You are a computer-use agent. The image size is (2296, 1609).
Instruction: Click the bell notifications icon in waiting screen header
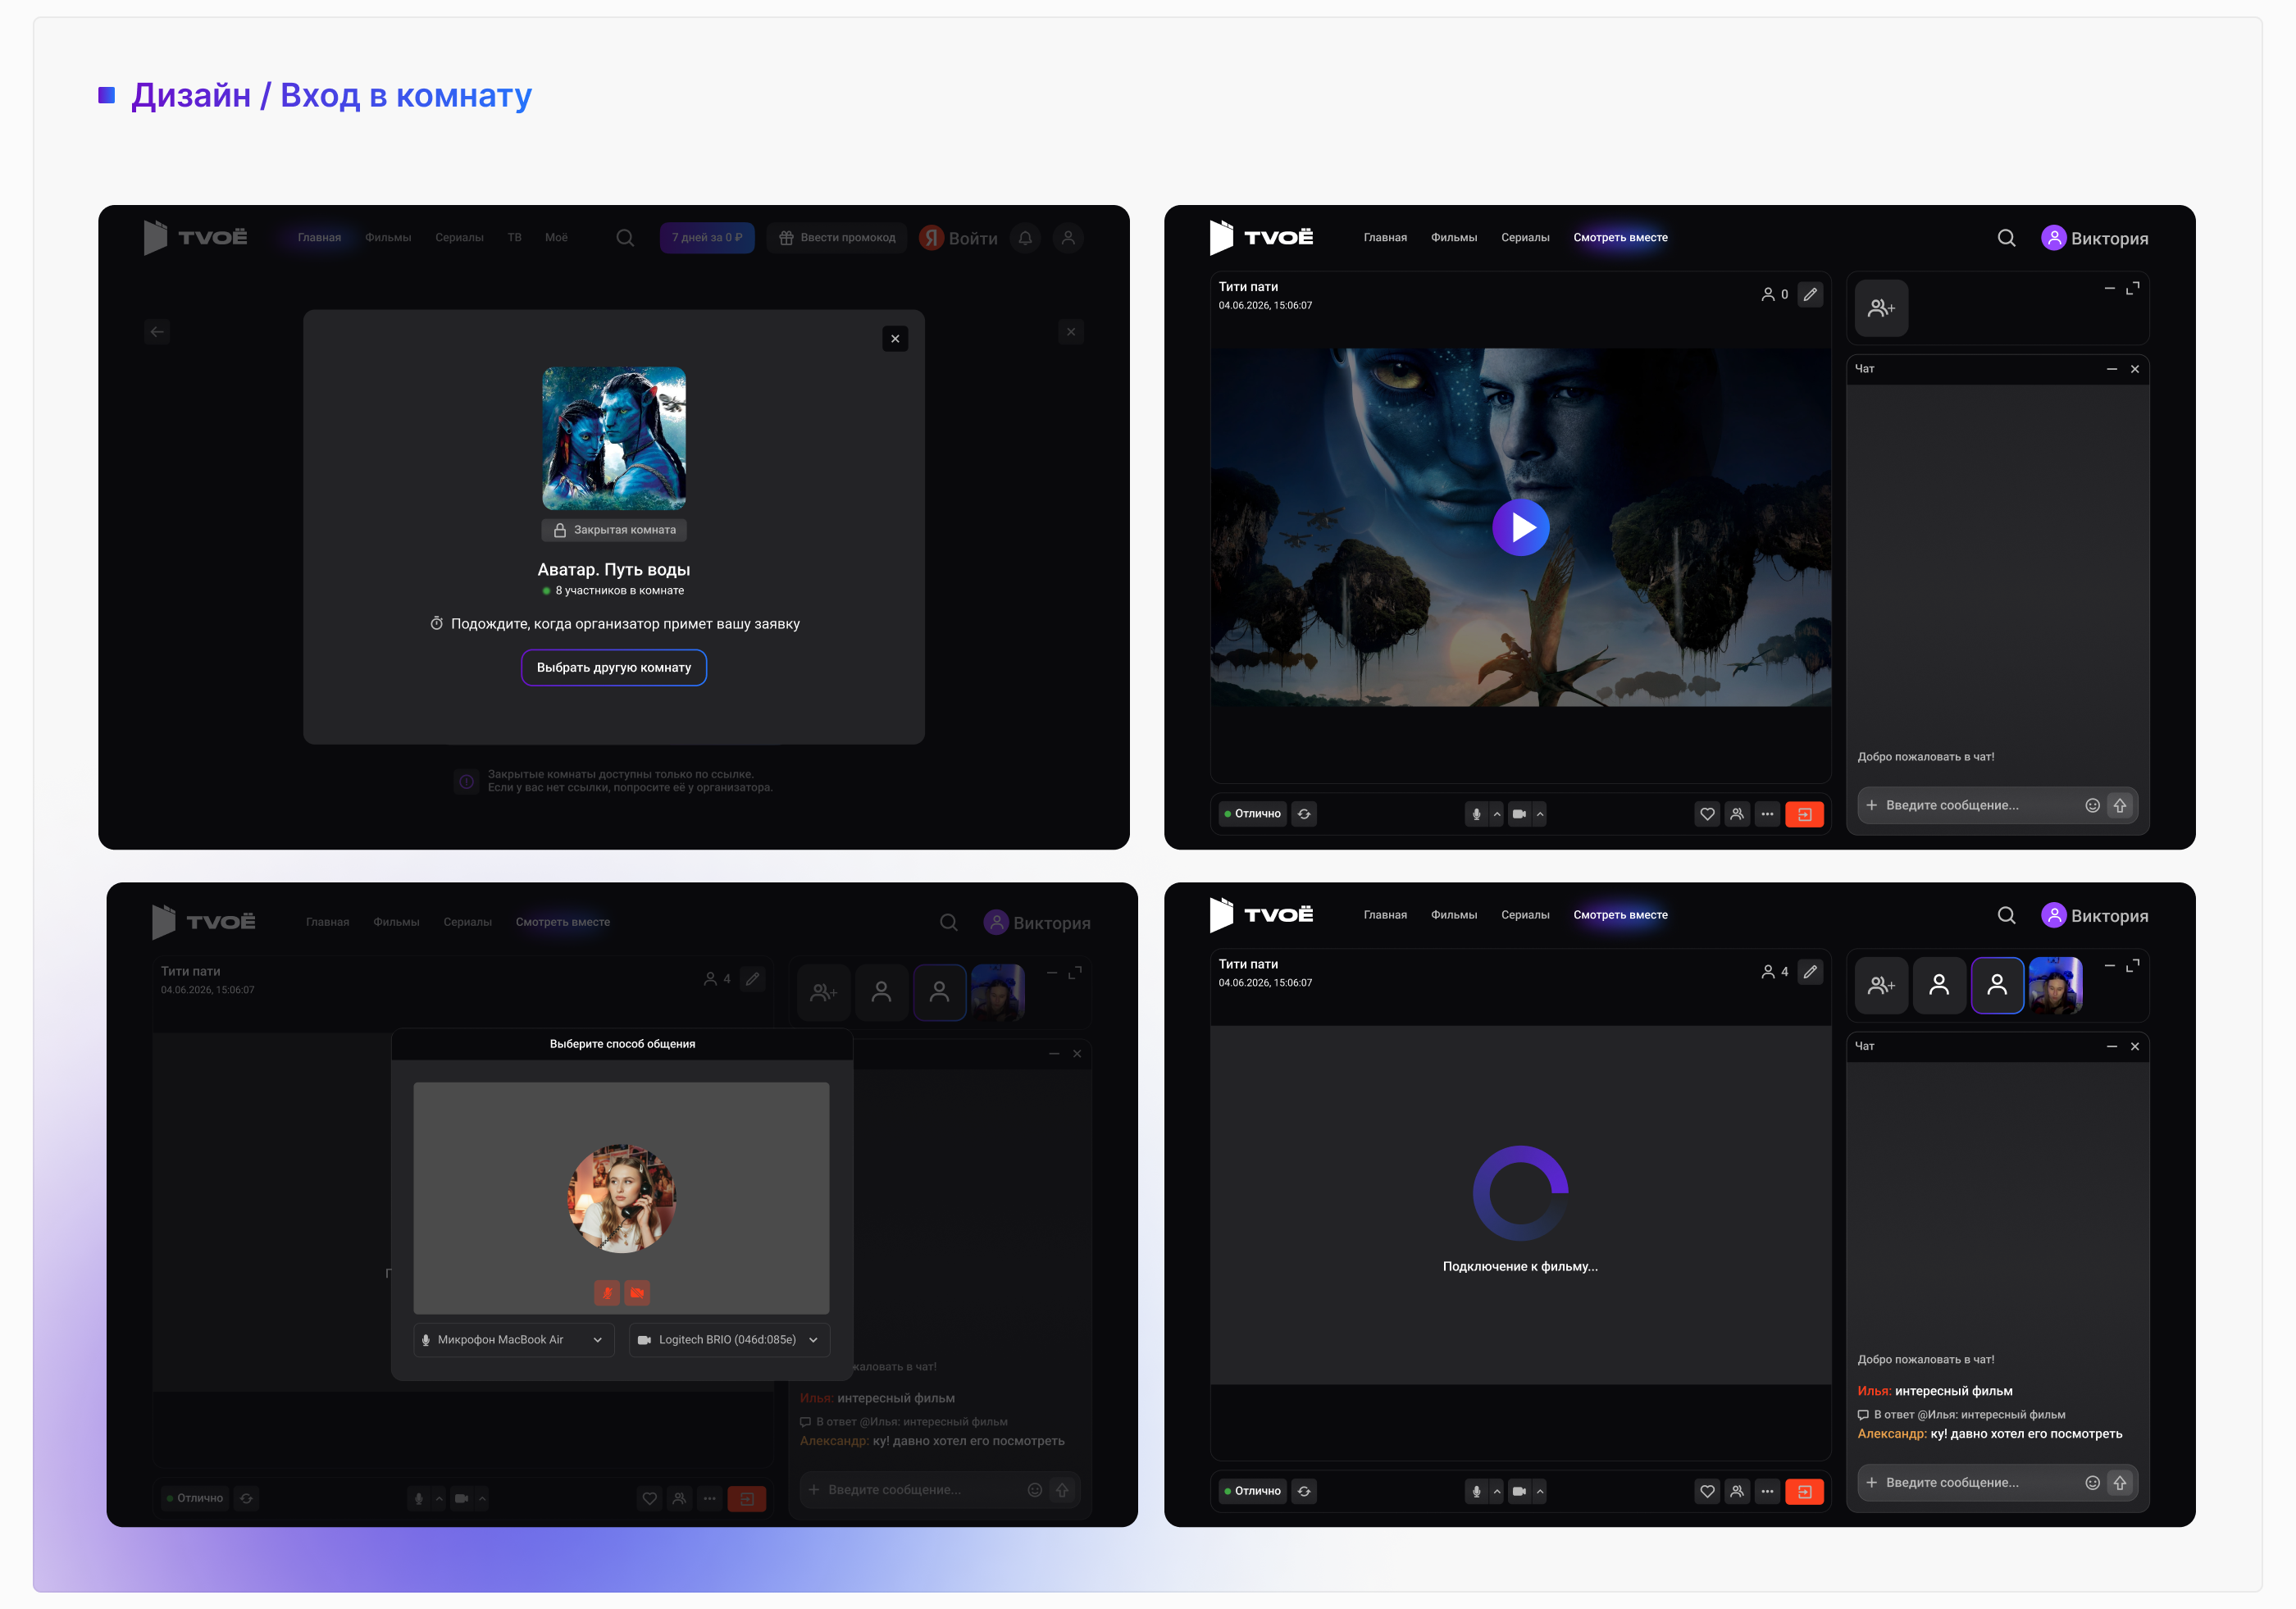(1025, 238)
